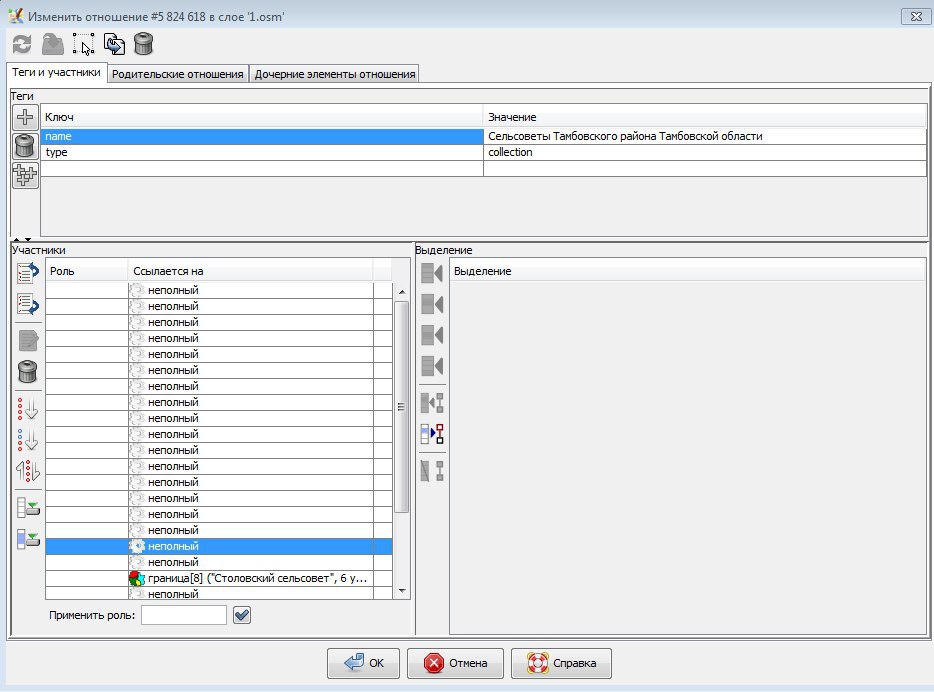934x692 pixels.
Task: Select objects for highlighted members icon
Action: tap(432, 434)
